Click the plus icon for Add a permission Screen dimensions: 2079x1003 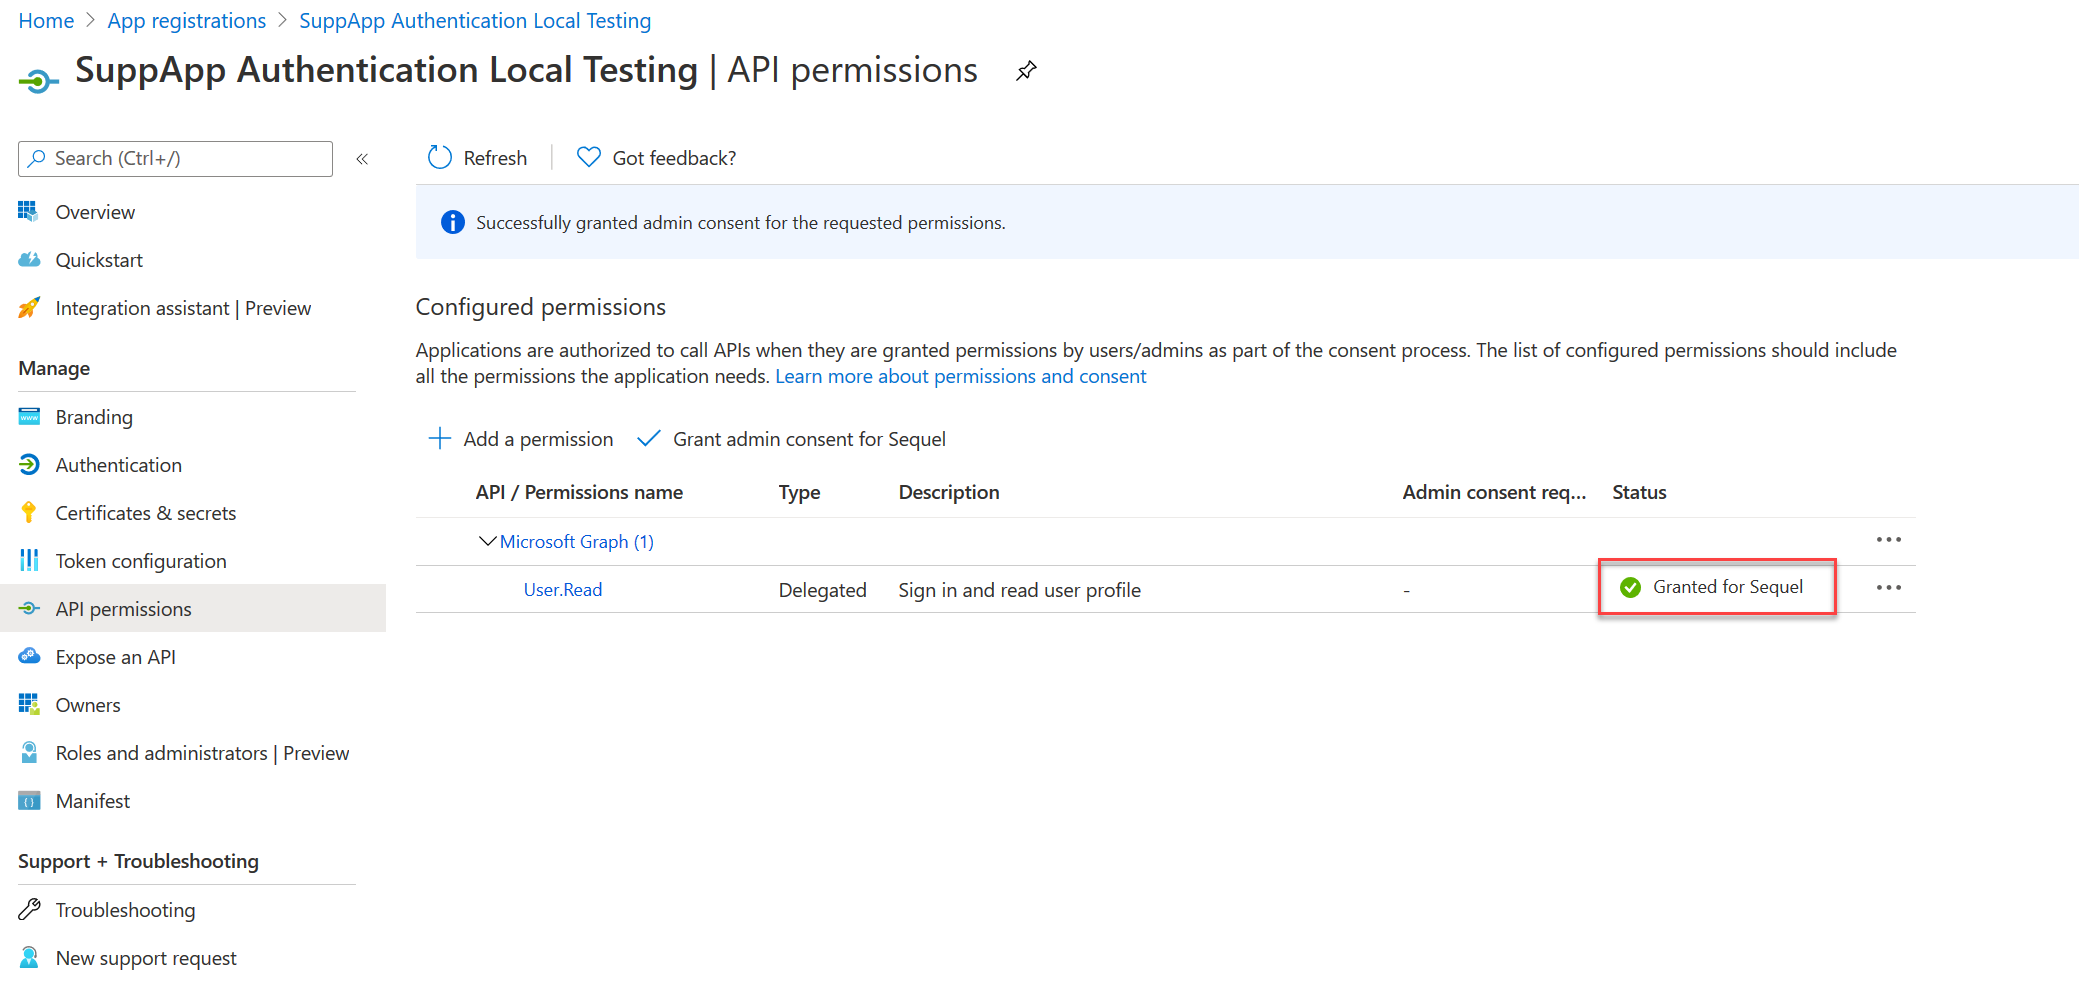(x=439, y=438)
